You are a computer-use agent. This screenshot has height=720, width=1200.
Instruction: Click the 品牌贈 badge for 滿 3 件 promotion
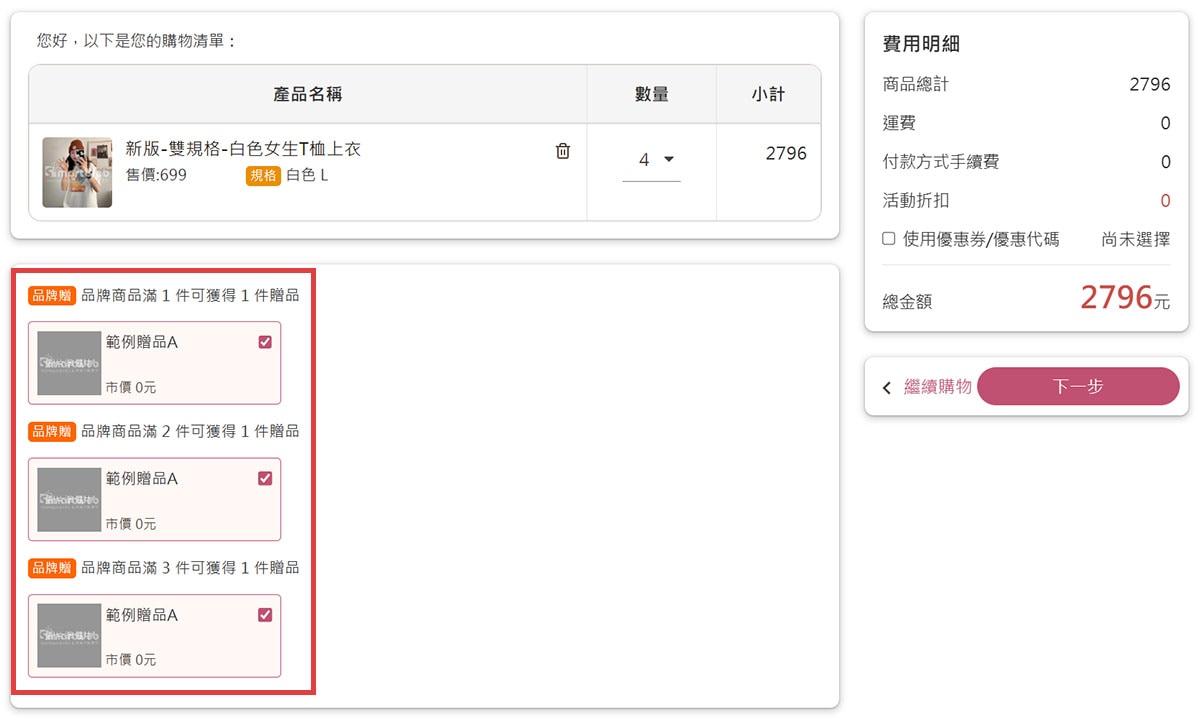pos(52,568)
